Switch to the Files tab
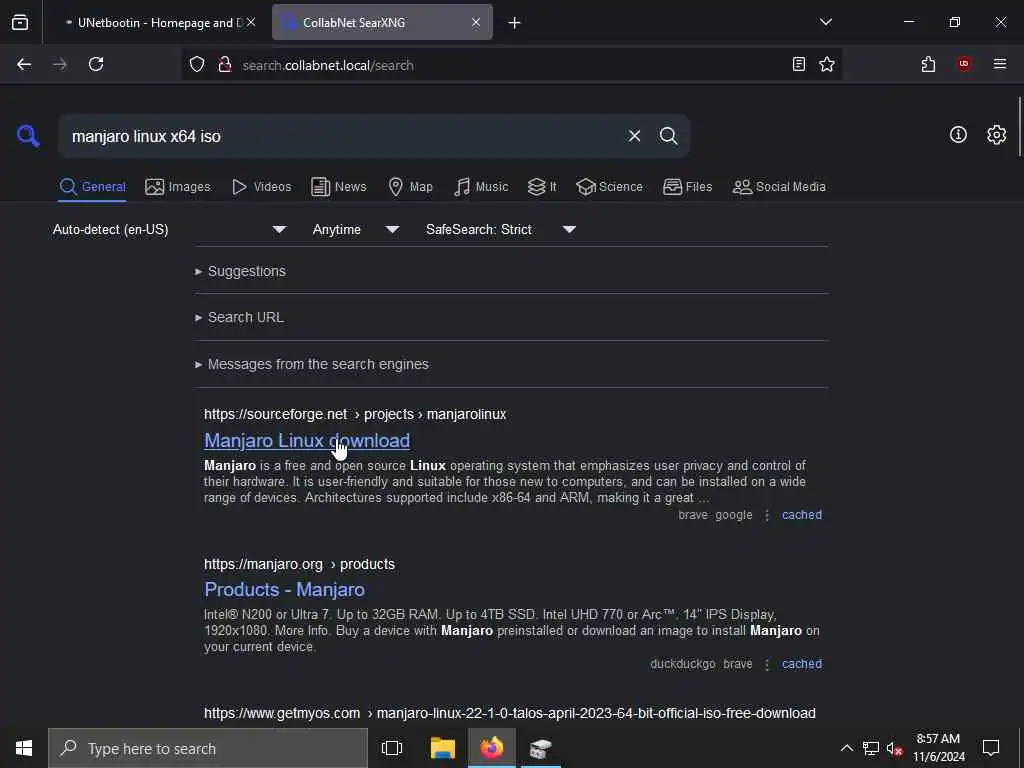 click(687, 187)
